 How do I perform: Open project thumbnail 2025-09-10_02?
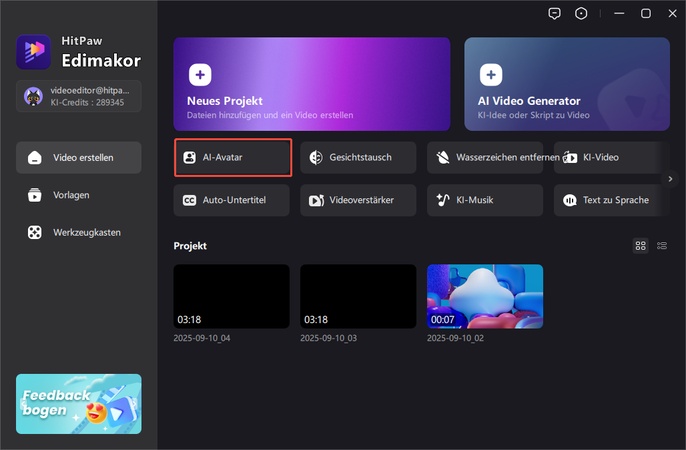pyautogui.click(x=485, y=296)
